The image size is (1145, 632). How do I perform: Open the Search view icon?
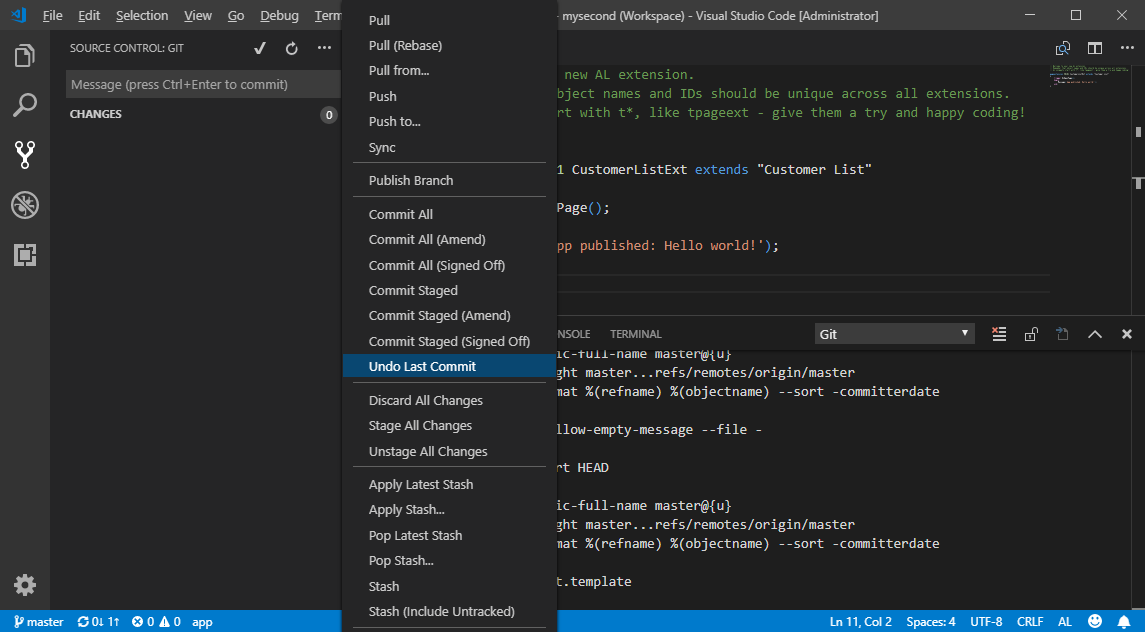[25, 105]
